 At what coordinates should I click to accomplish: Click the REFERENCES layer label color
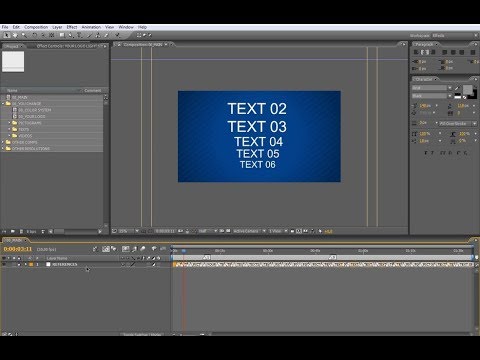(31, 264)
